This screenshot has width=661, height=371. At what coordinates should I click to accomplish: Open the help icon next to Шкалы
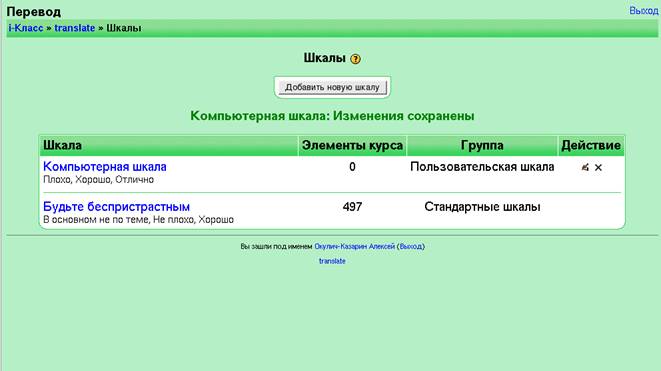[355, 59]
